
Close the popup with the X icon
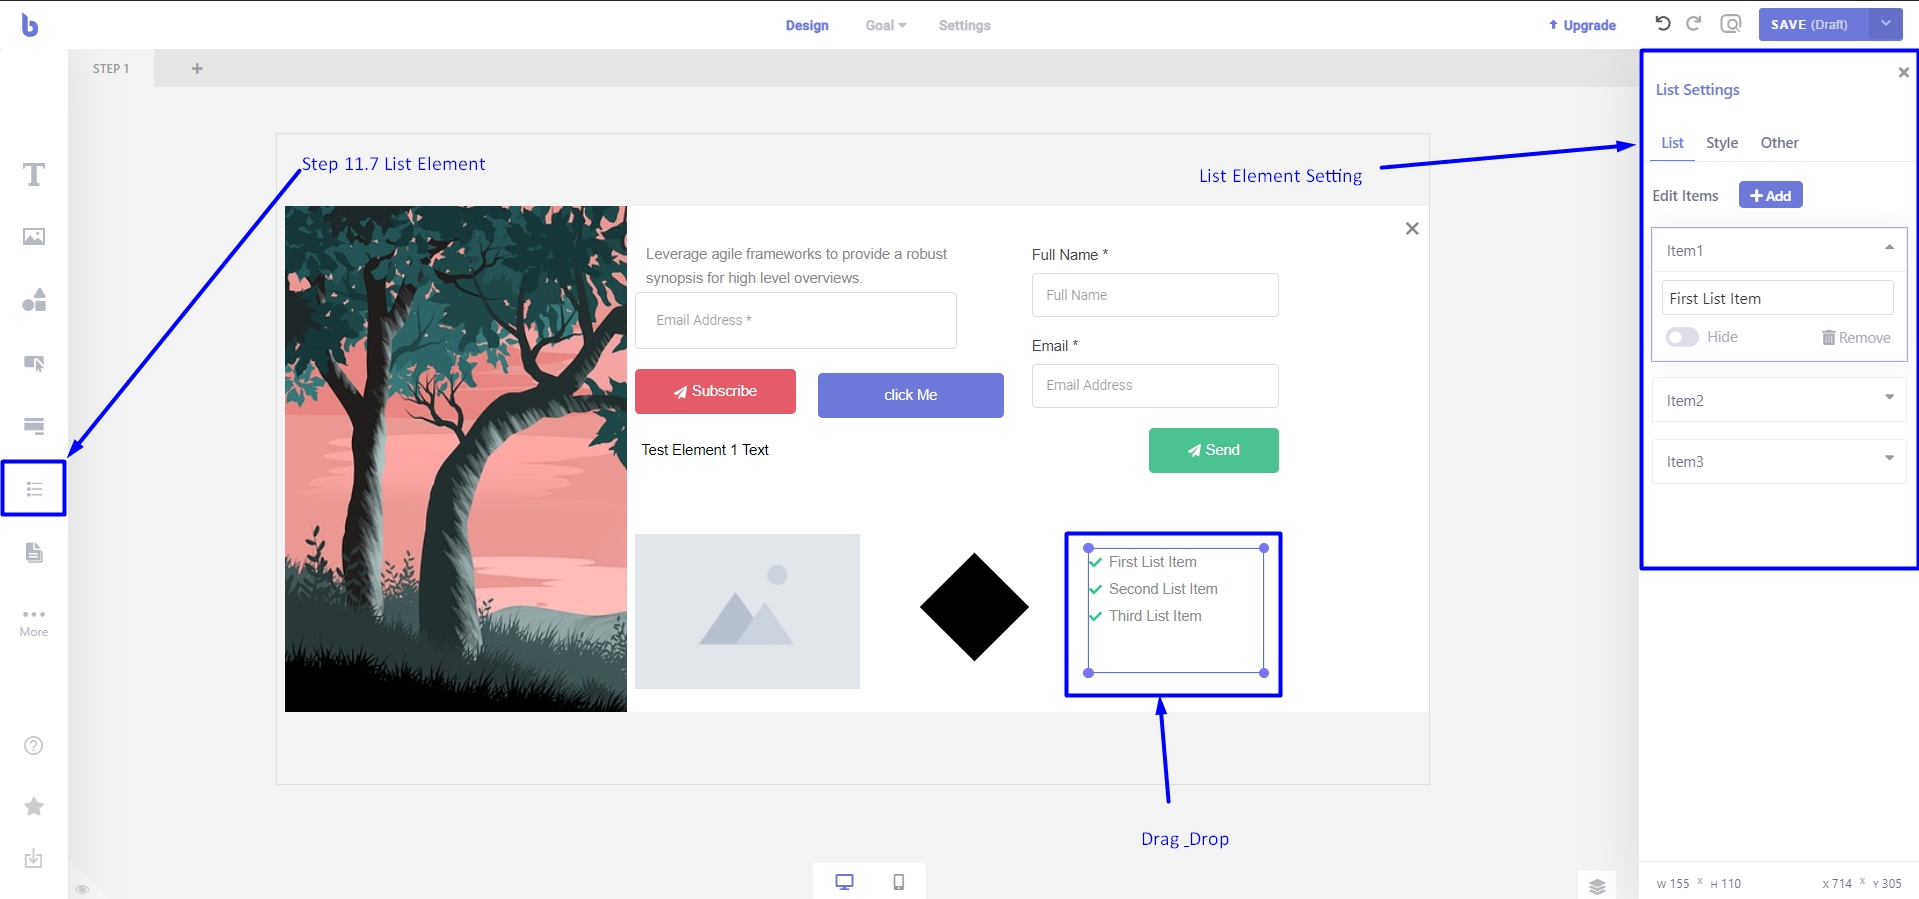[x=1412, y=229]
